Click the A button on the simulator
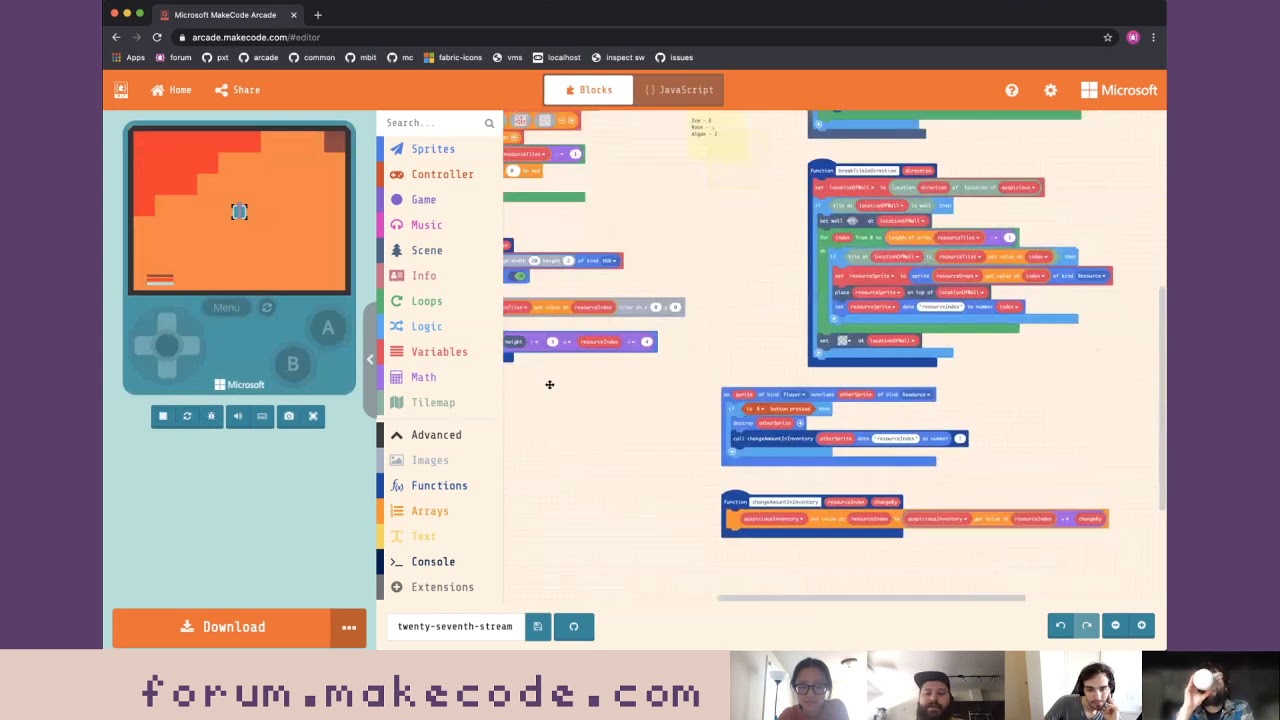The height and width of the screenshot is (720, 1280). tap(327, 328)
